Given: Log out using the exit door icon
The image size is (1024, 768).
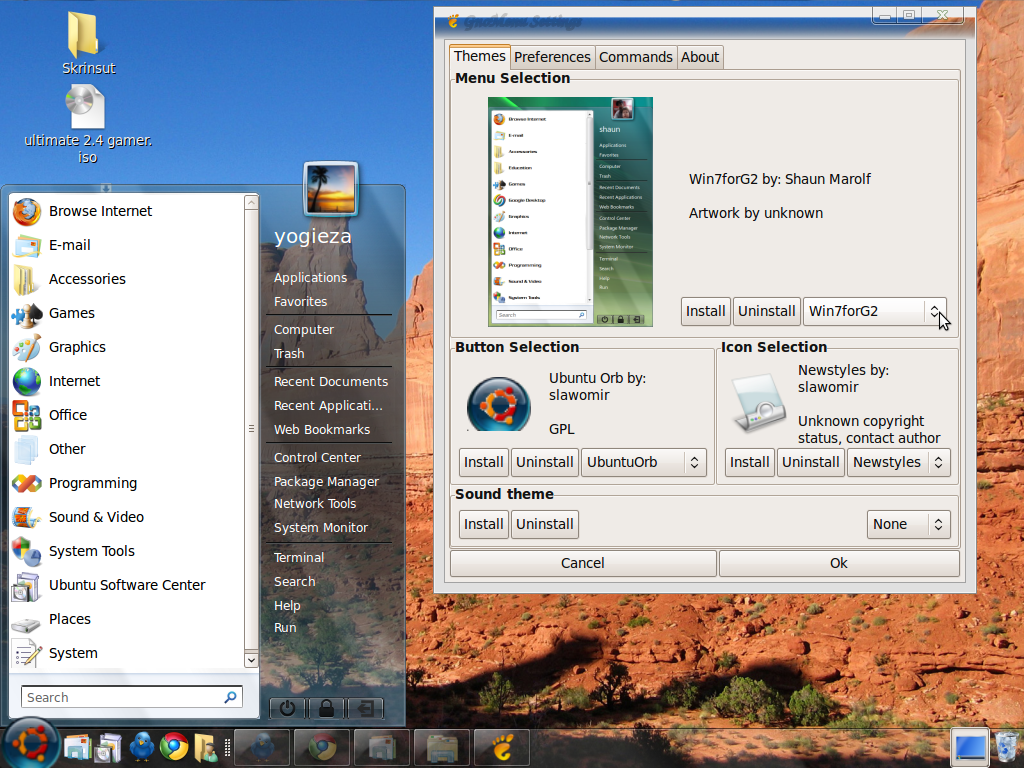Looking at the screenshot, I should click(367, 708).
